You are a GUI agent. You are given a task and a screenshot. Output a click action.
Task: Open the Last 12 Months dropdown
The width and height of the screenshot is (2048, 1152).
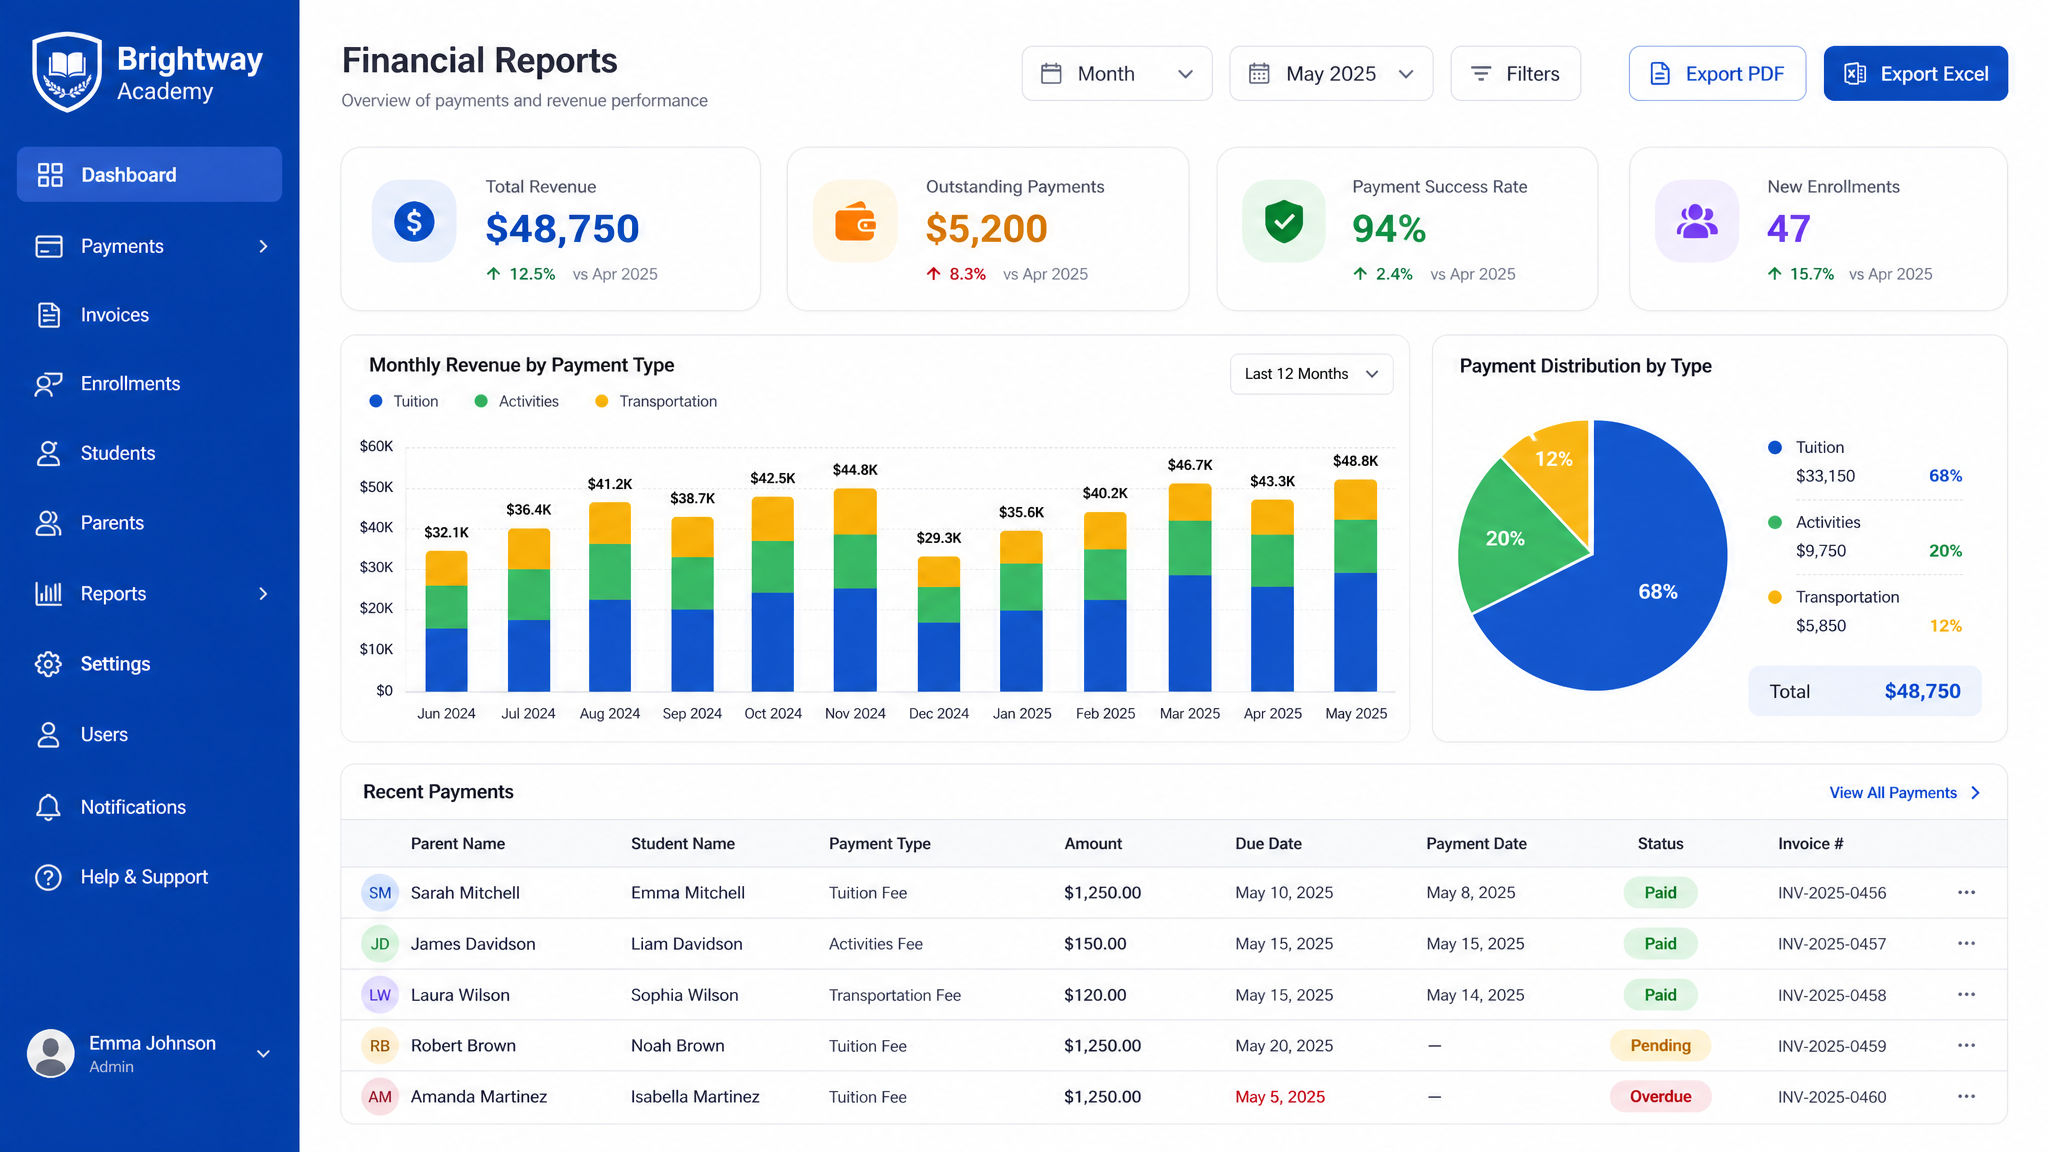tap(1311, 374)
